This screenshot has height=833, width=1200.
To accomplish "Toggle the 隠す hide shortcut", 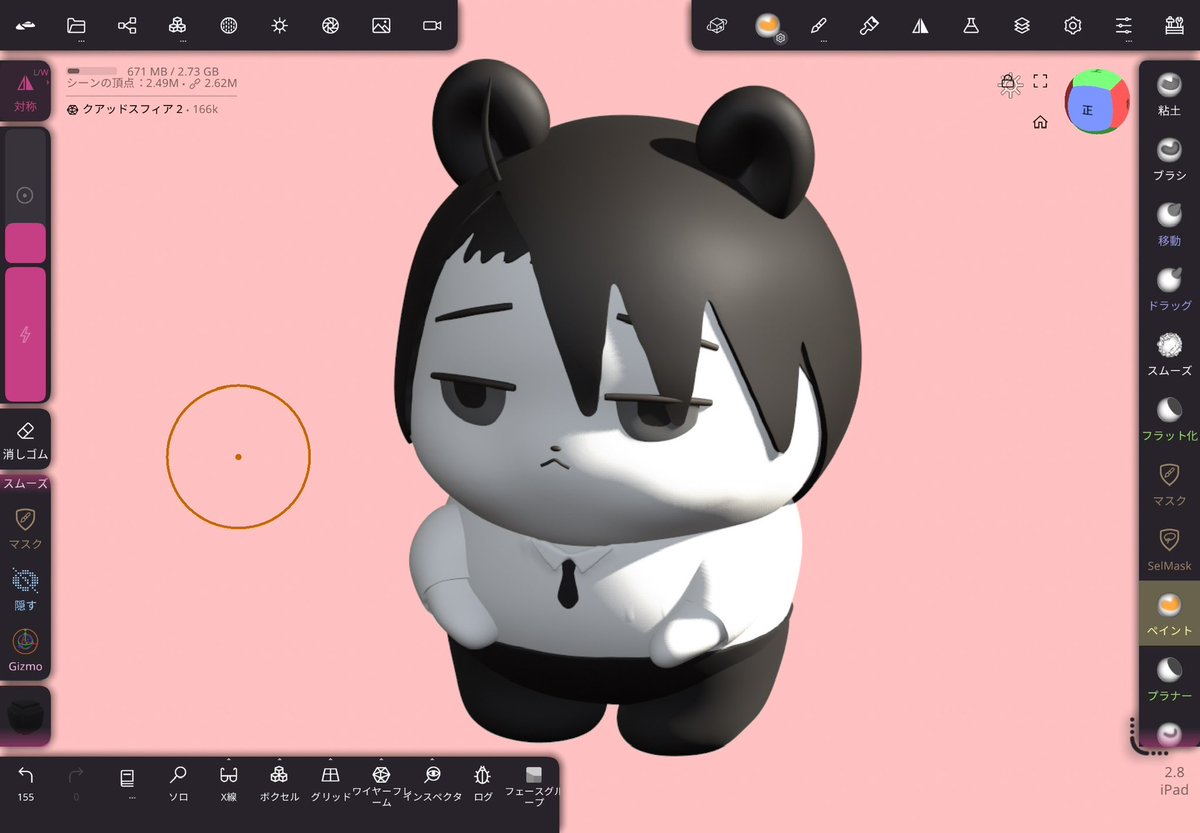I will coord(26,589).
